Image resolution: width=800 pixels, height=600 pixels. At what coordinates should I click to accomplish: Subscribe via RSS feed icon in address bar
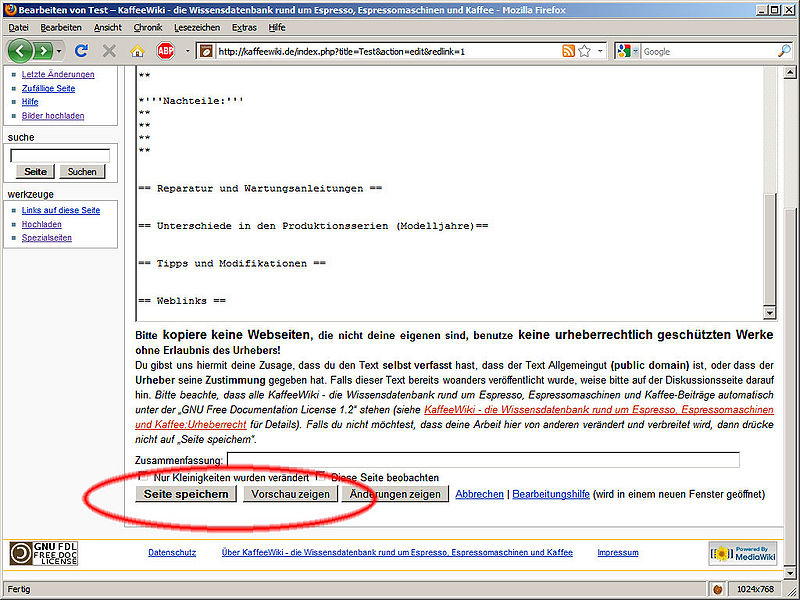(x=568, y=51)
